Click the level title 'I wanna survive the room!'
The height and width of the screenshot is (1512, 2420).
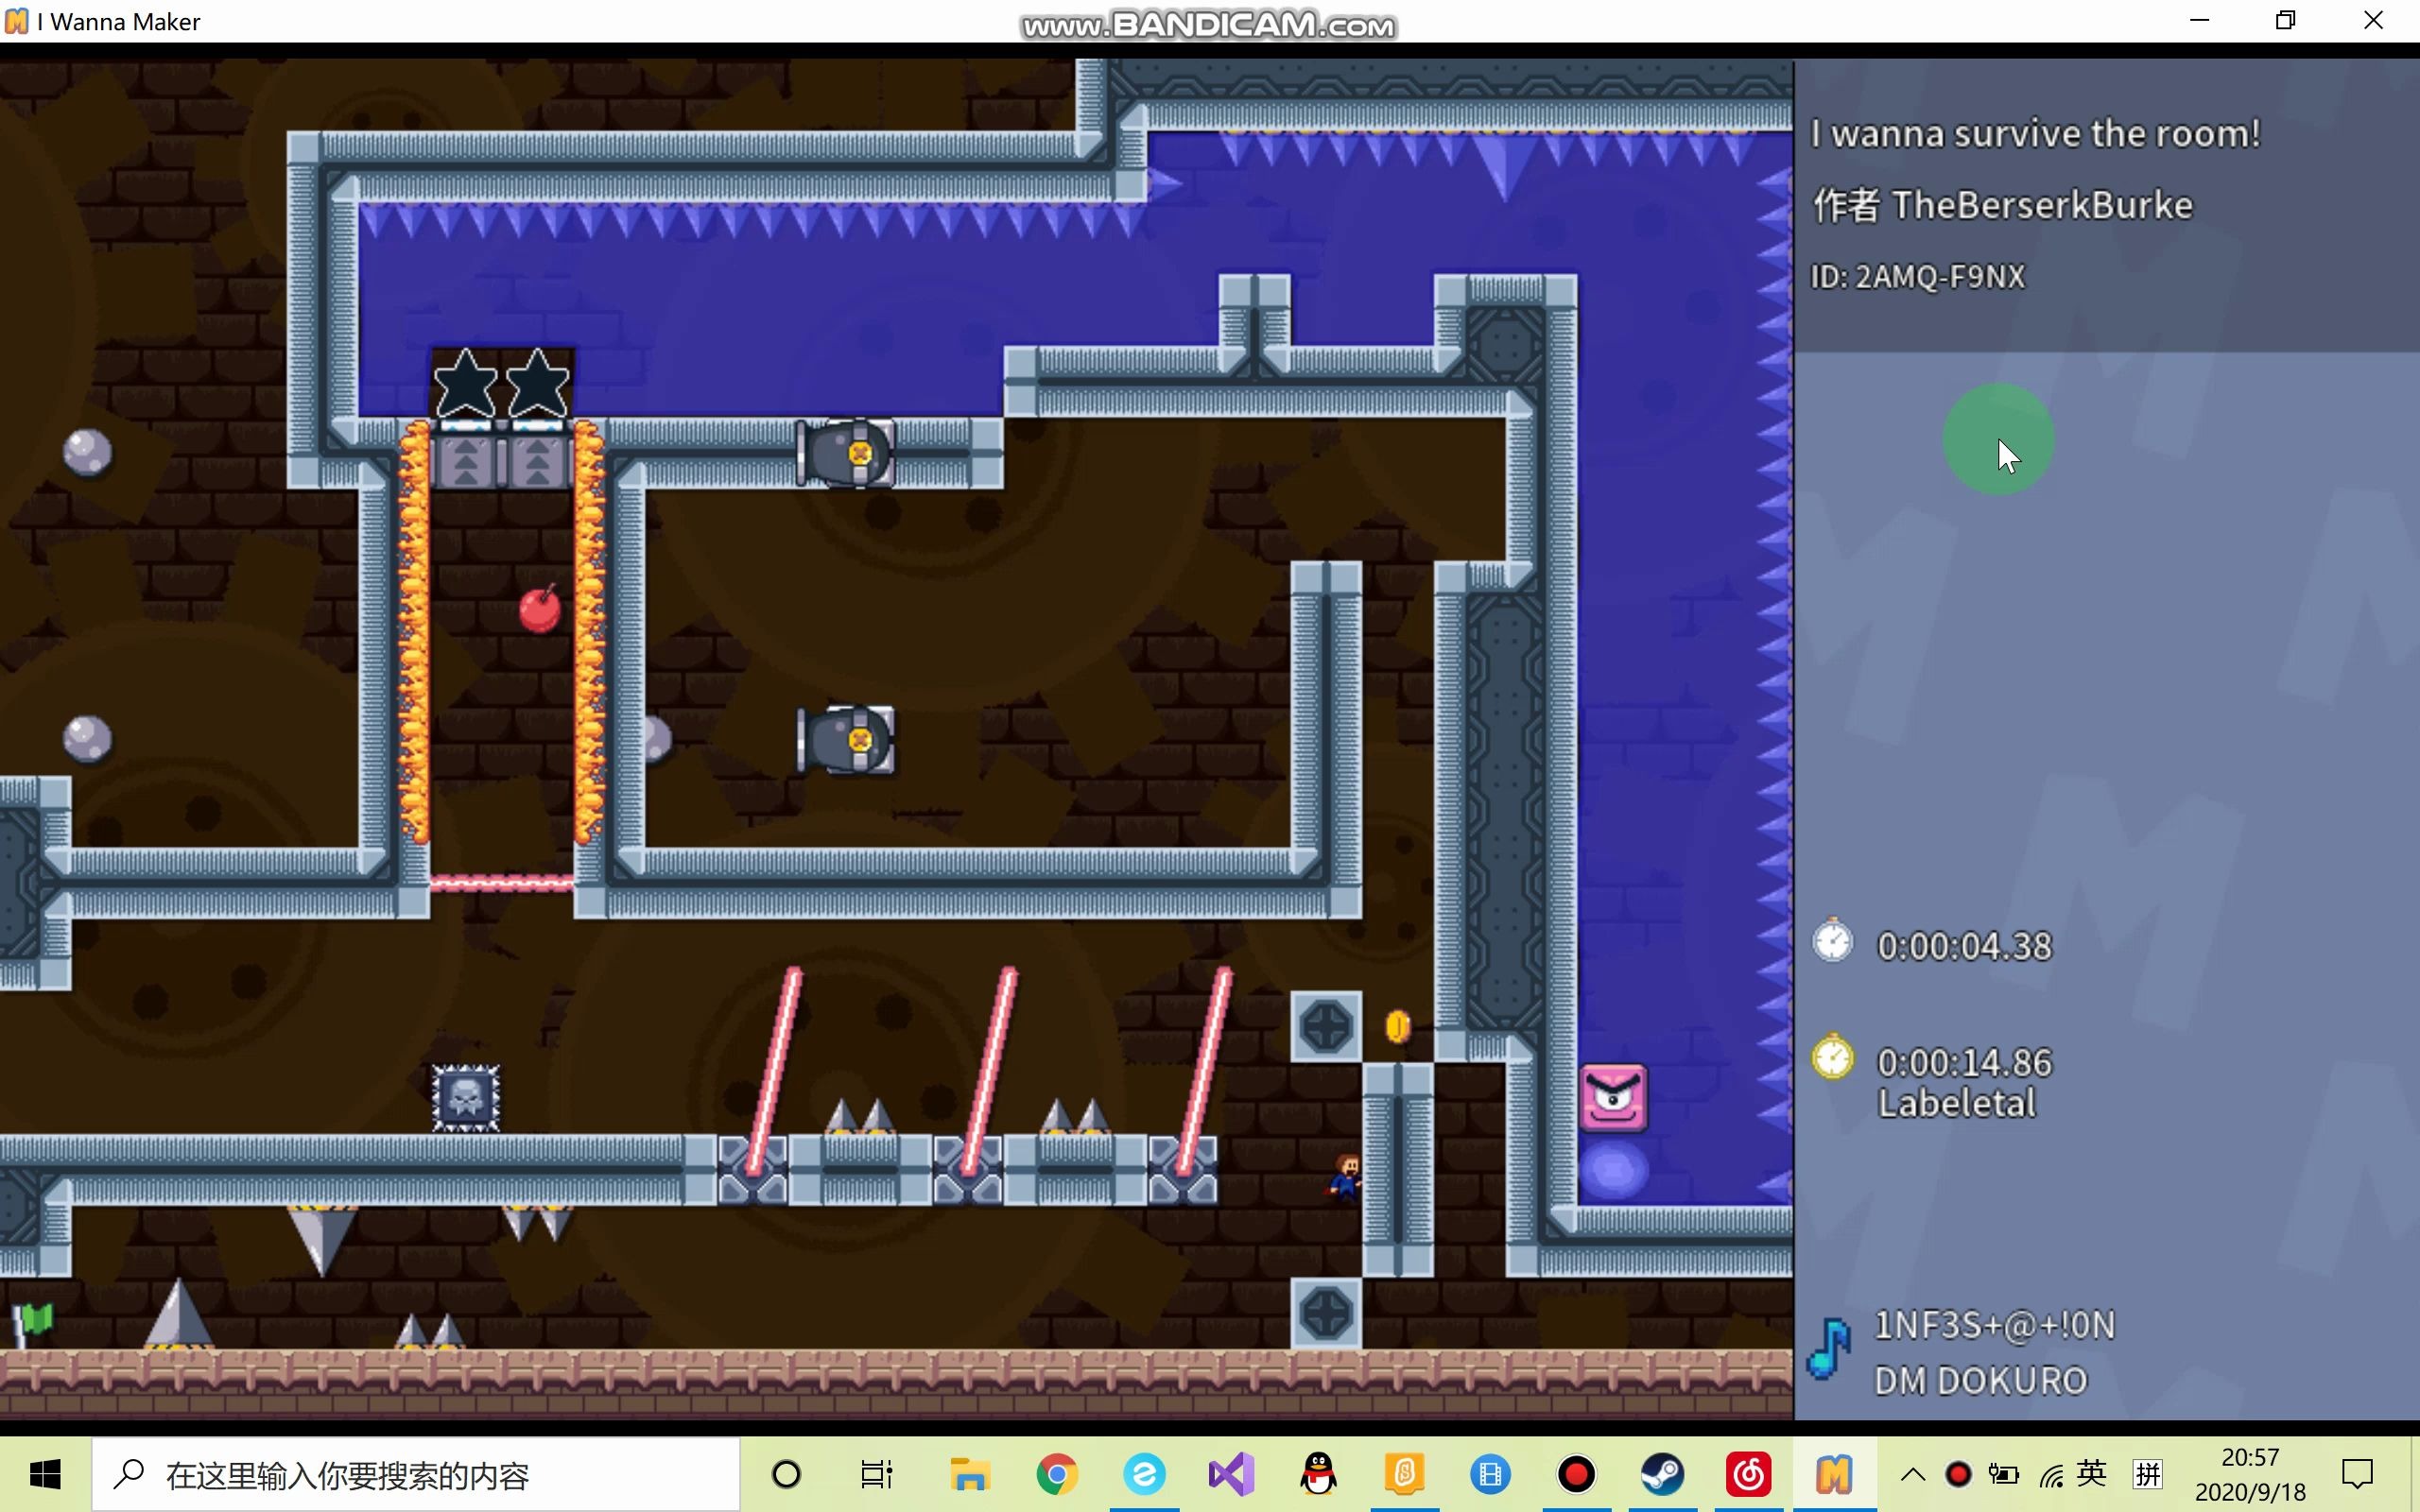point(2035,133)
